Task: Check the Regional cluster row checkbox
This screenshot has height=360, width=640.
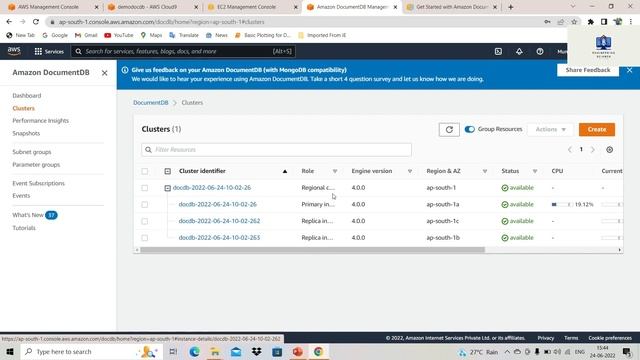Action: (x=144, y=188)
